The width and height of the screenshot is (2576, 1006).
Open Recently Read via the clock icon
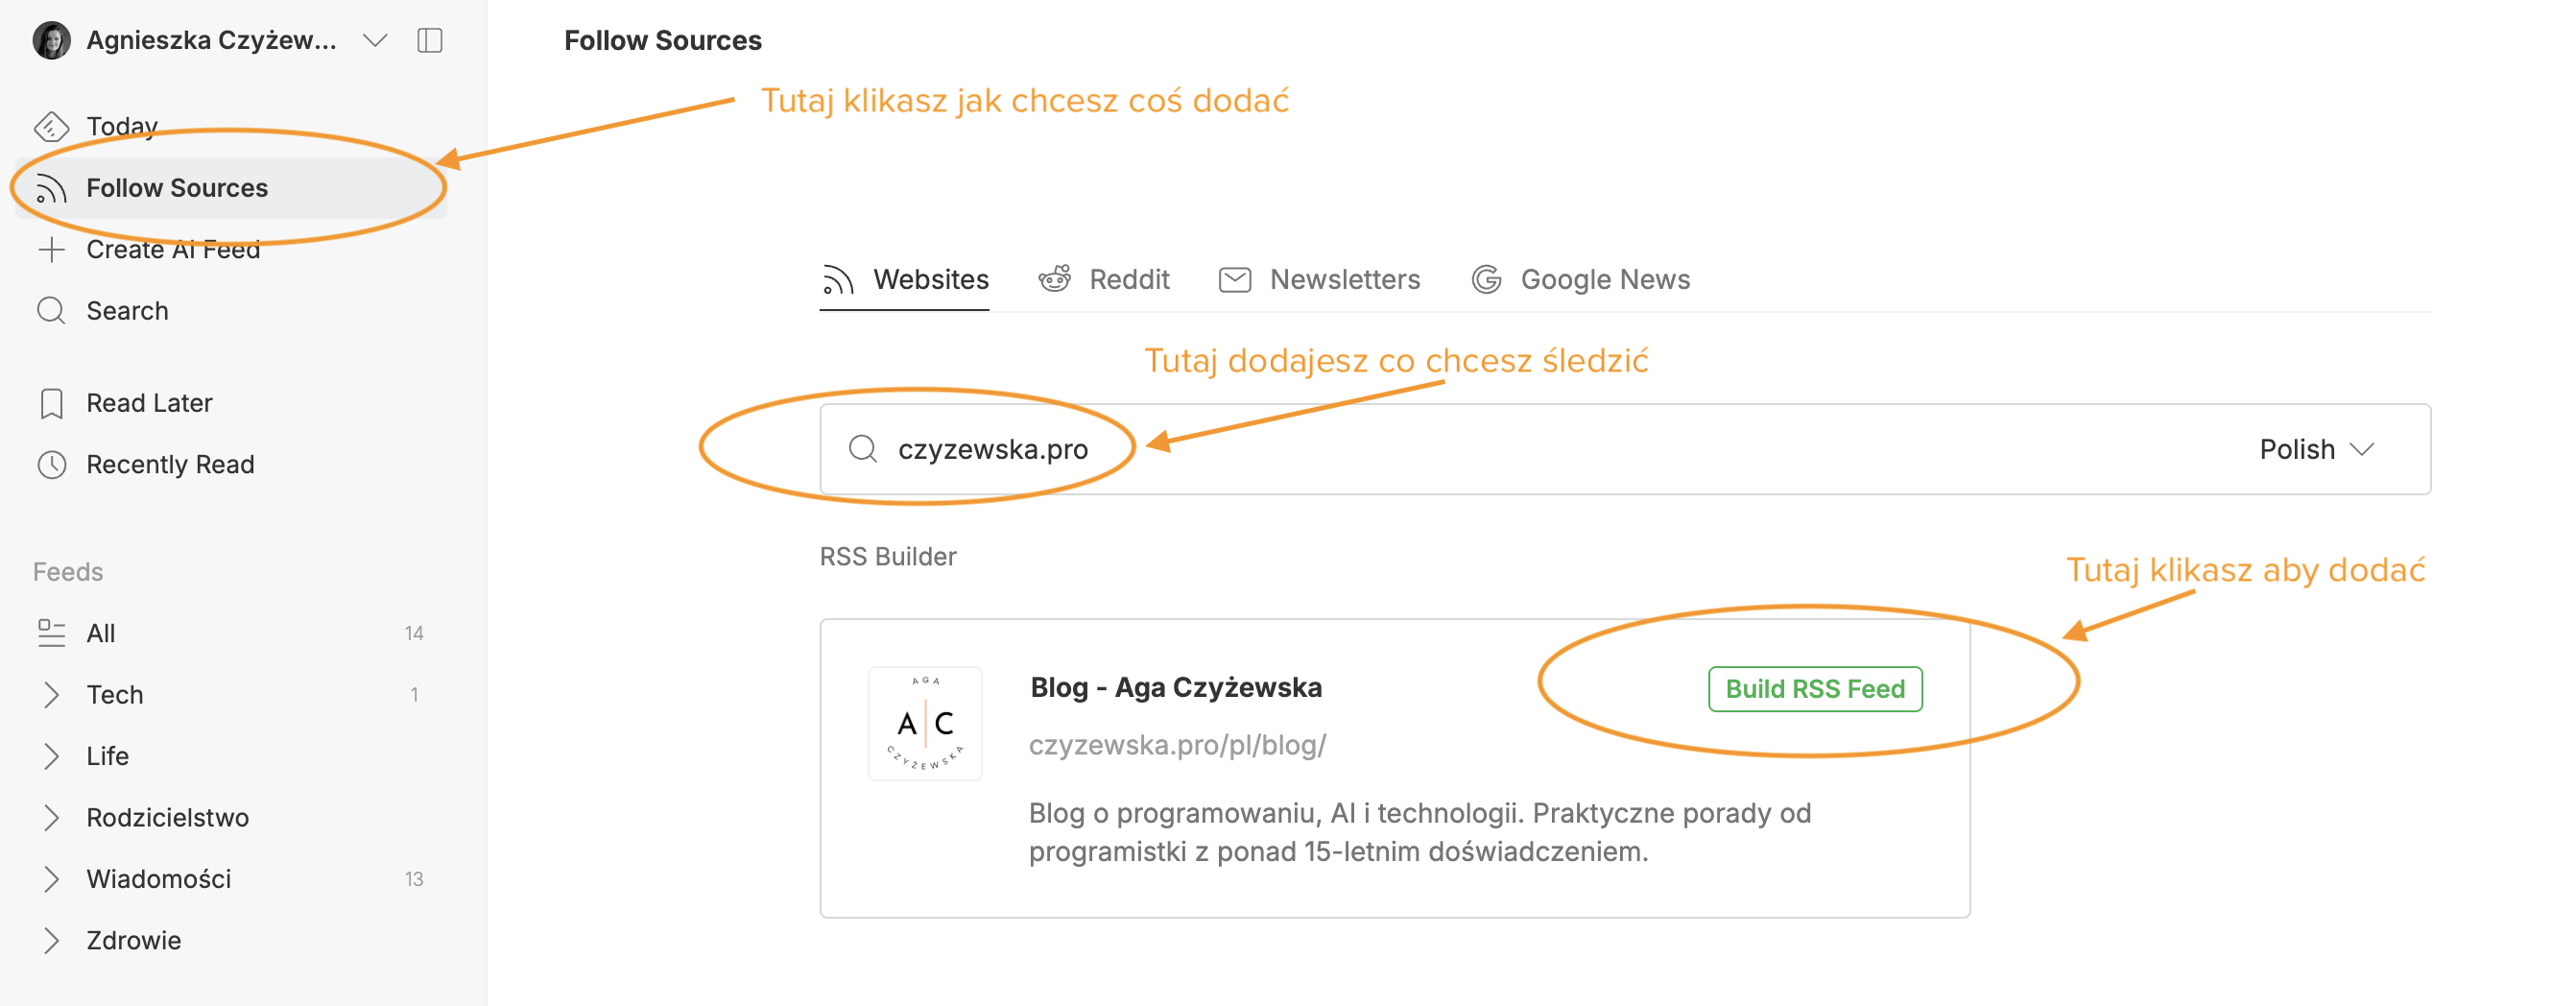point(52,463)
